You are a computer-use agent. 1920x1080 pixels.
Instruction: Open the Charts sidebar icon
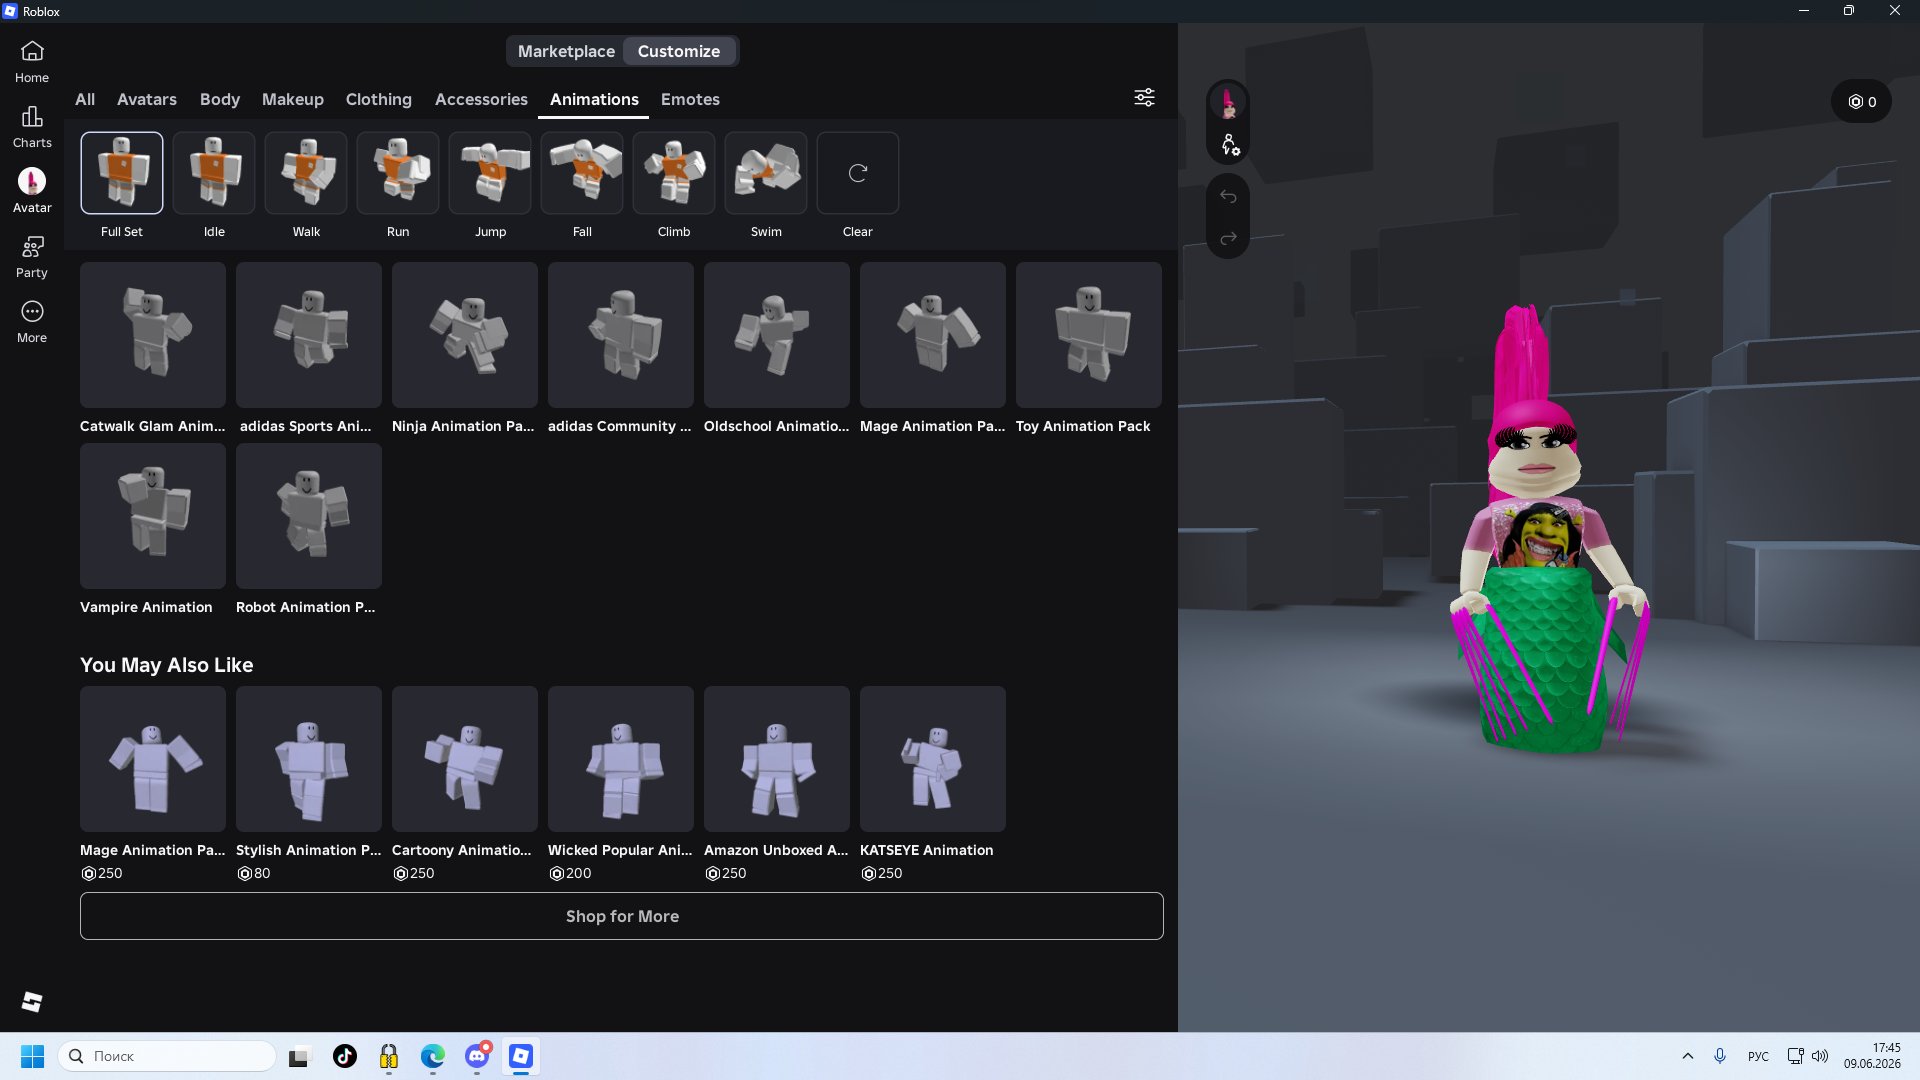(32, 127)
